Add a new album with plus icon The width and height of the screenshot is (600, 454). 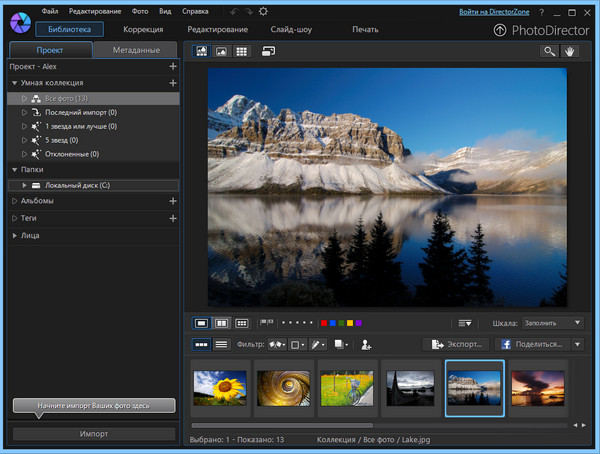173,201
